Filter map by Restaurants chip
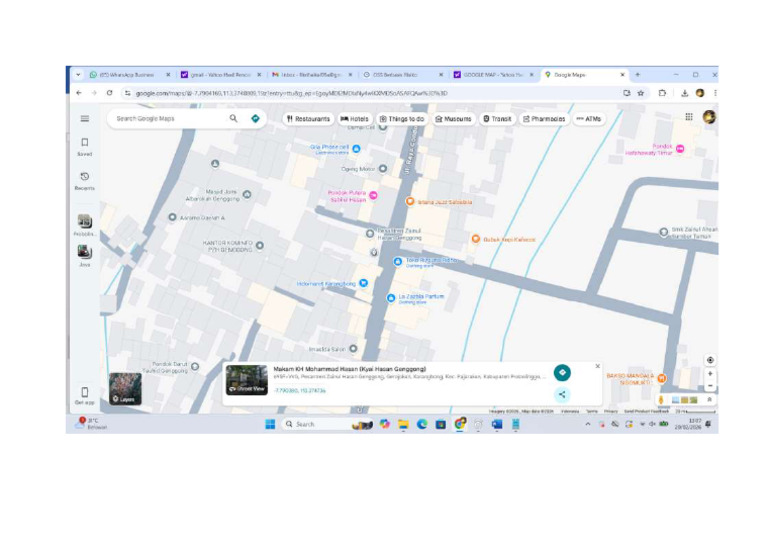Viewport: 768px width, 543px height. (309, 118)
